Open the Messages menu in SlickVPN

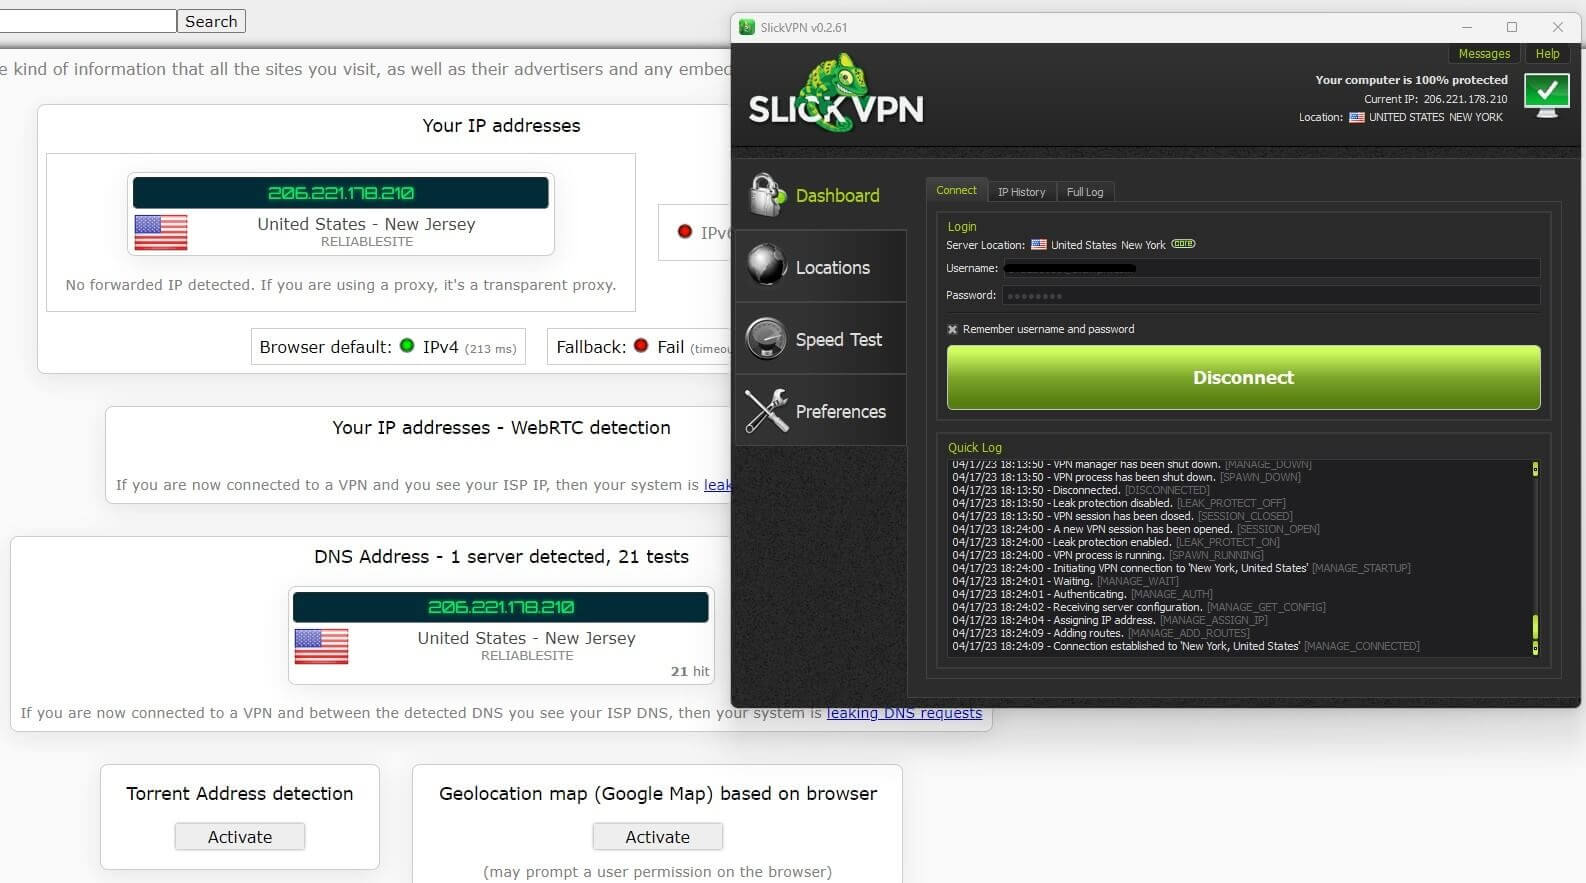[1484, 54]
